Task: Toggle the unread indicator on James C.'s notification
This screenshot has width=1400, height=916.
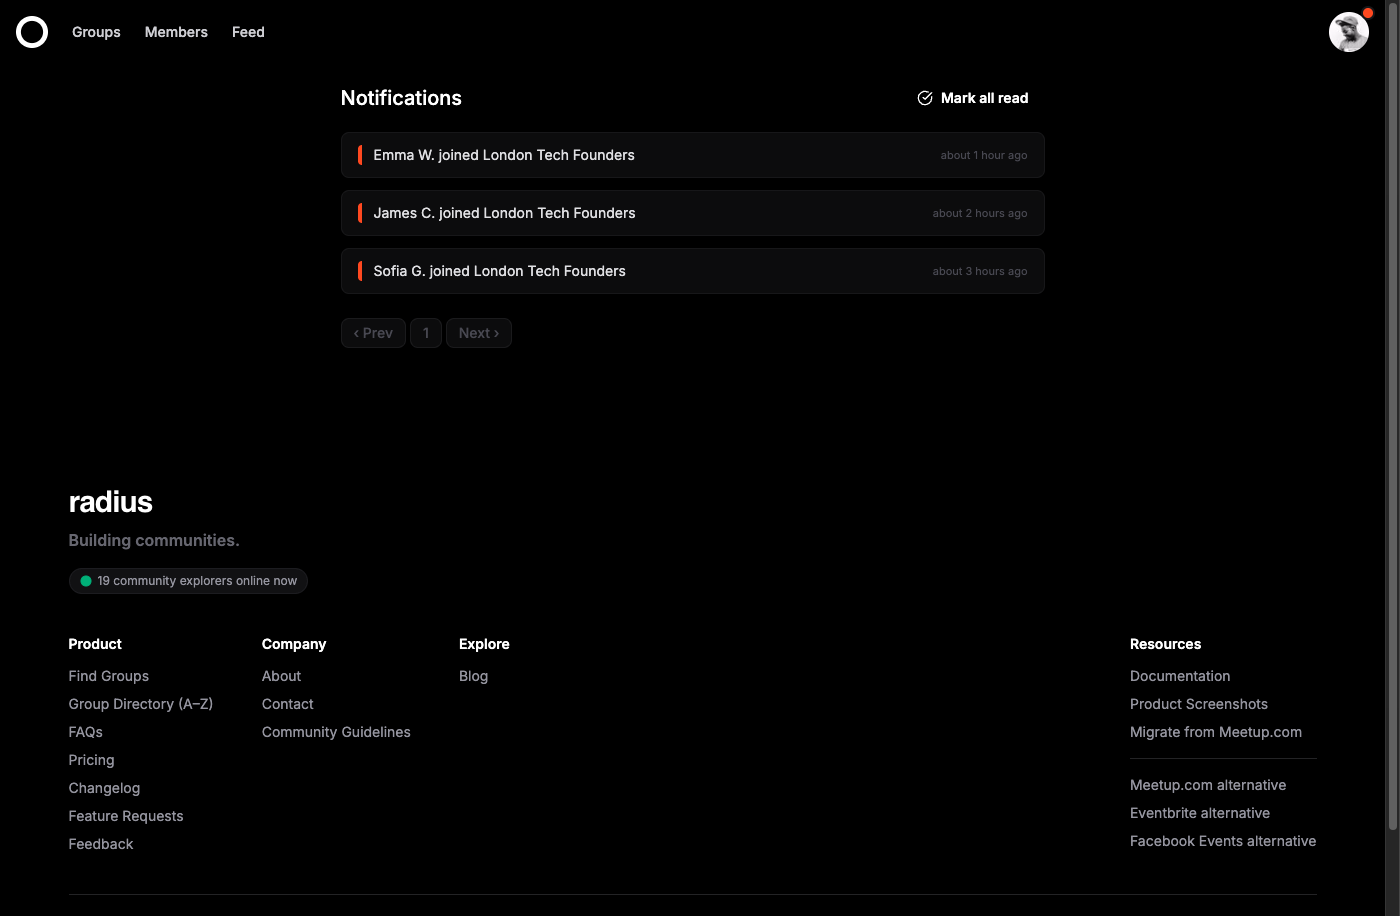Action: [x=360, y=213]
